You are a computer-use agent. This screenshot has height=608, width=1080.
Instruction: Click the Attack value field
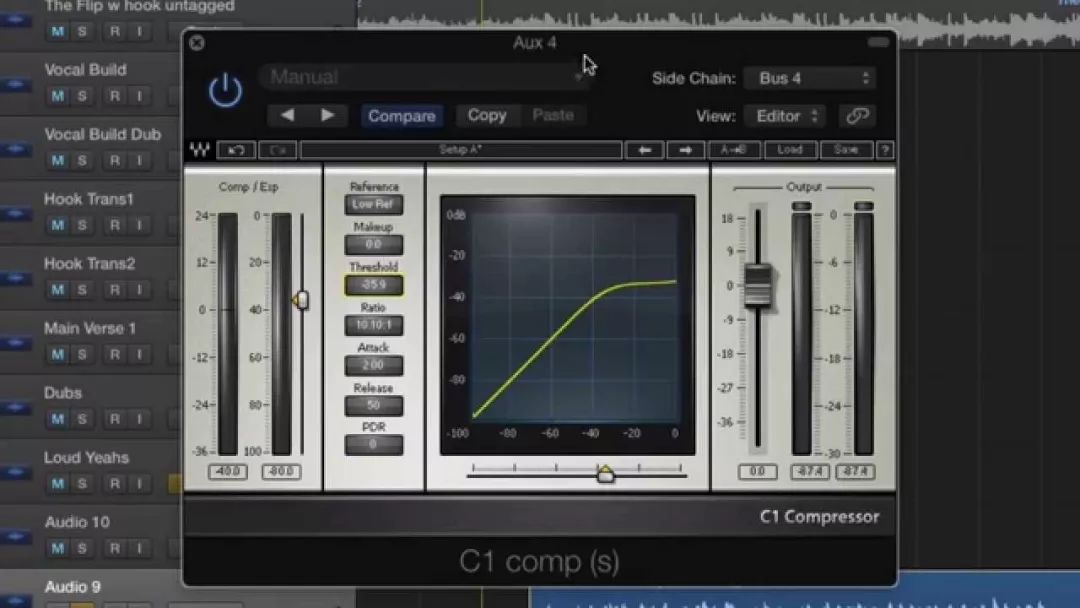[373, 365]
